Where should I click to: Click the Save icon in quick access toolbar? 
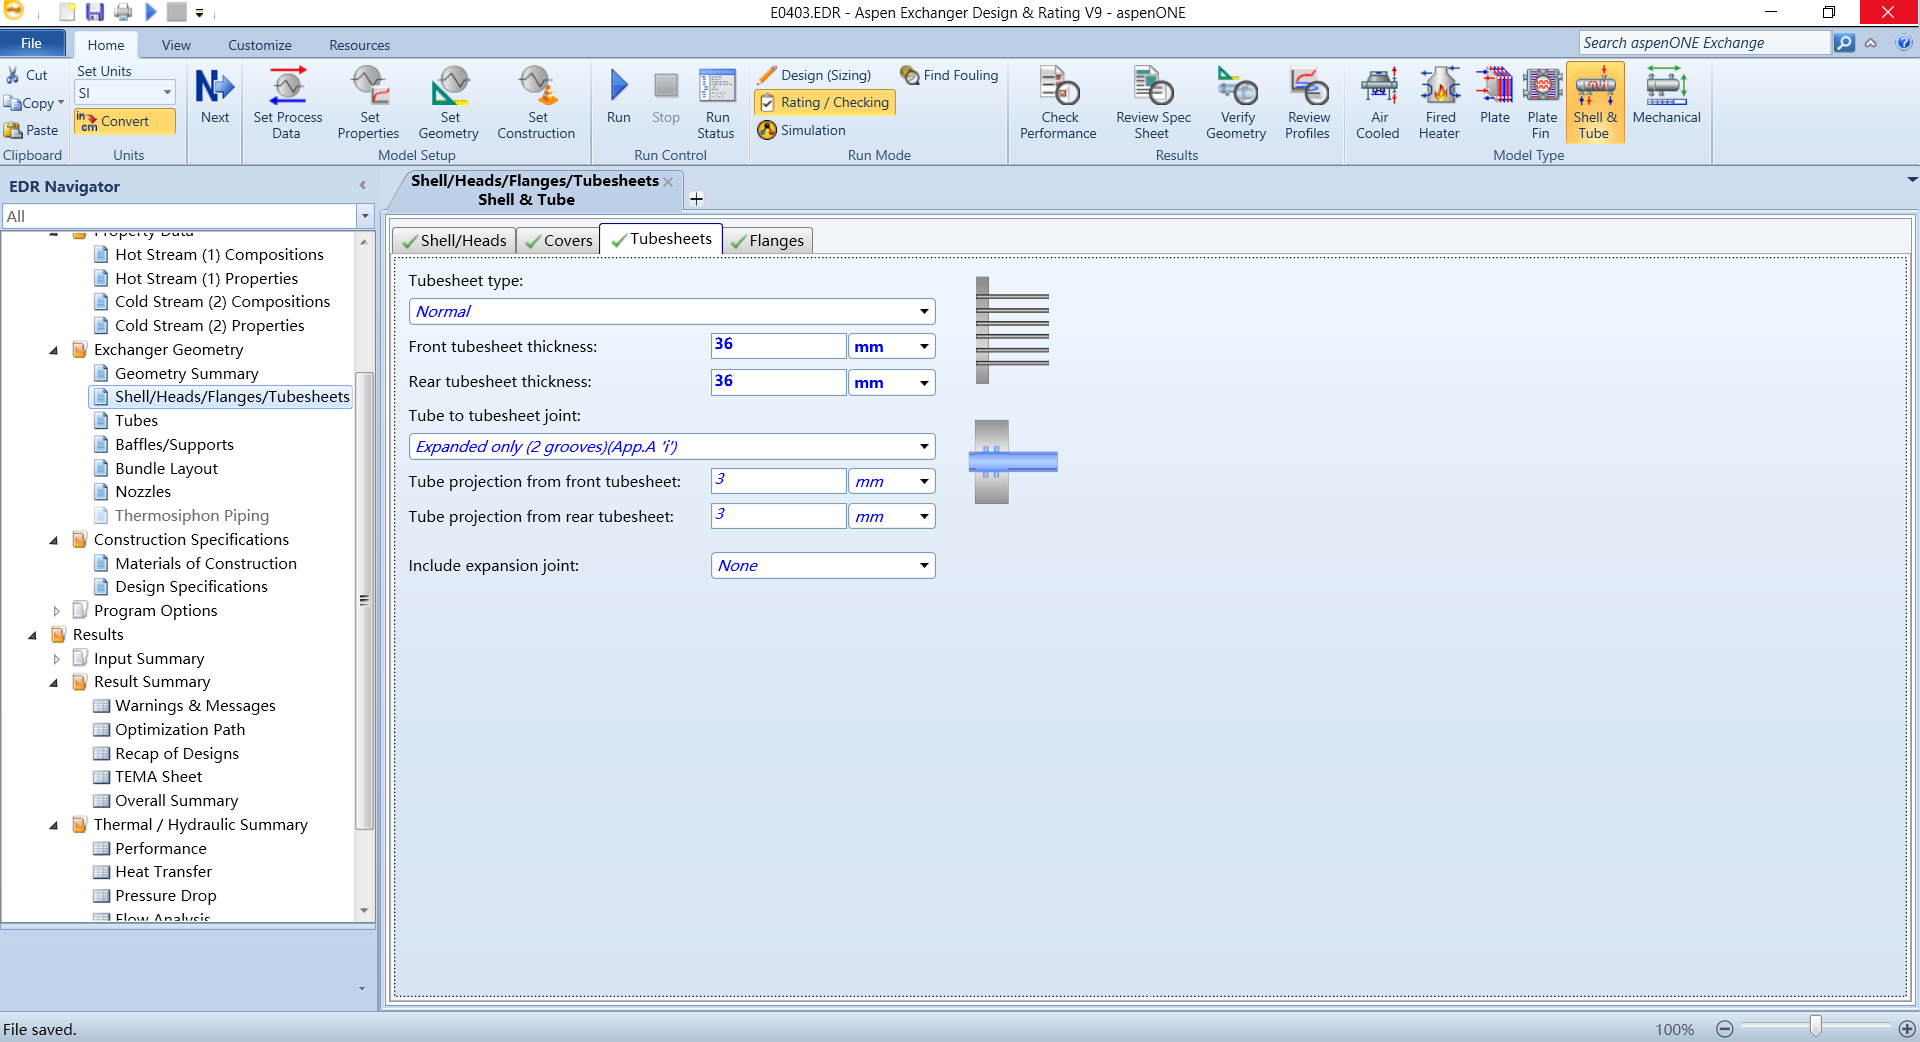(x=95, y=12)
